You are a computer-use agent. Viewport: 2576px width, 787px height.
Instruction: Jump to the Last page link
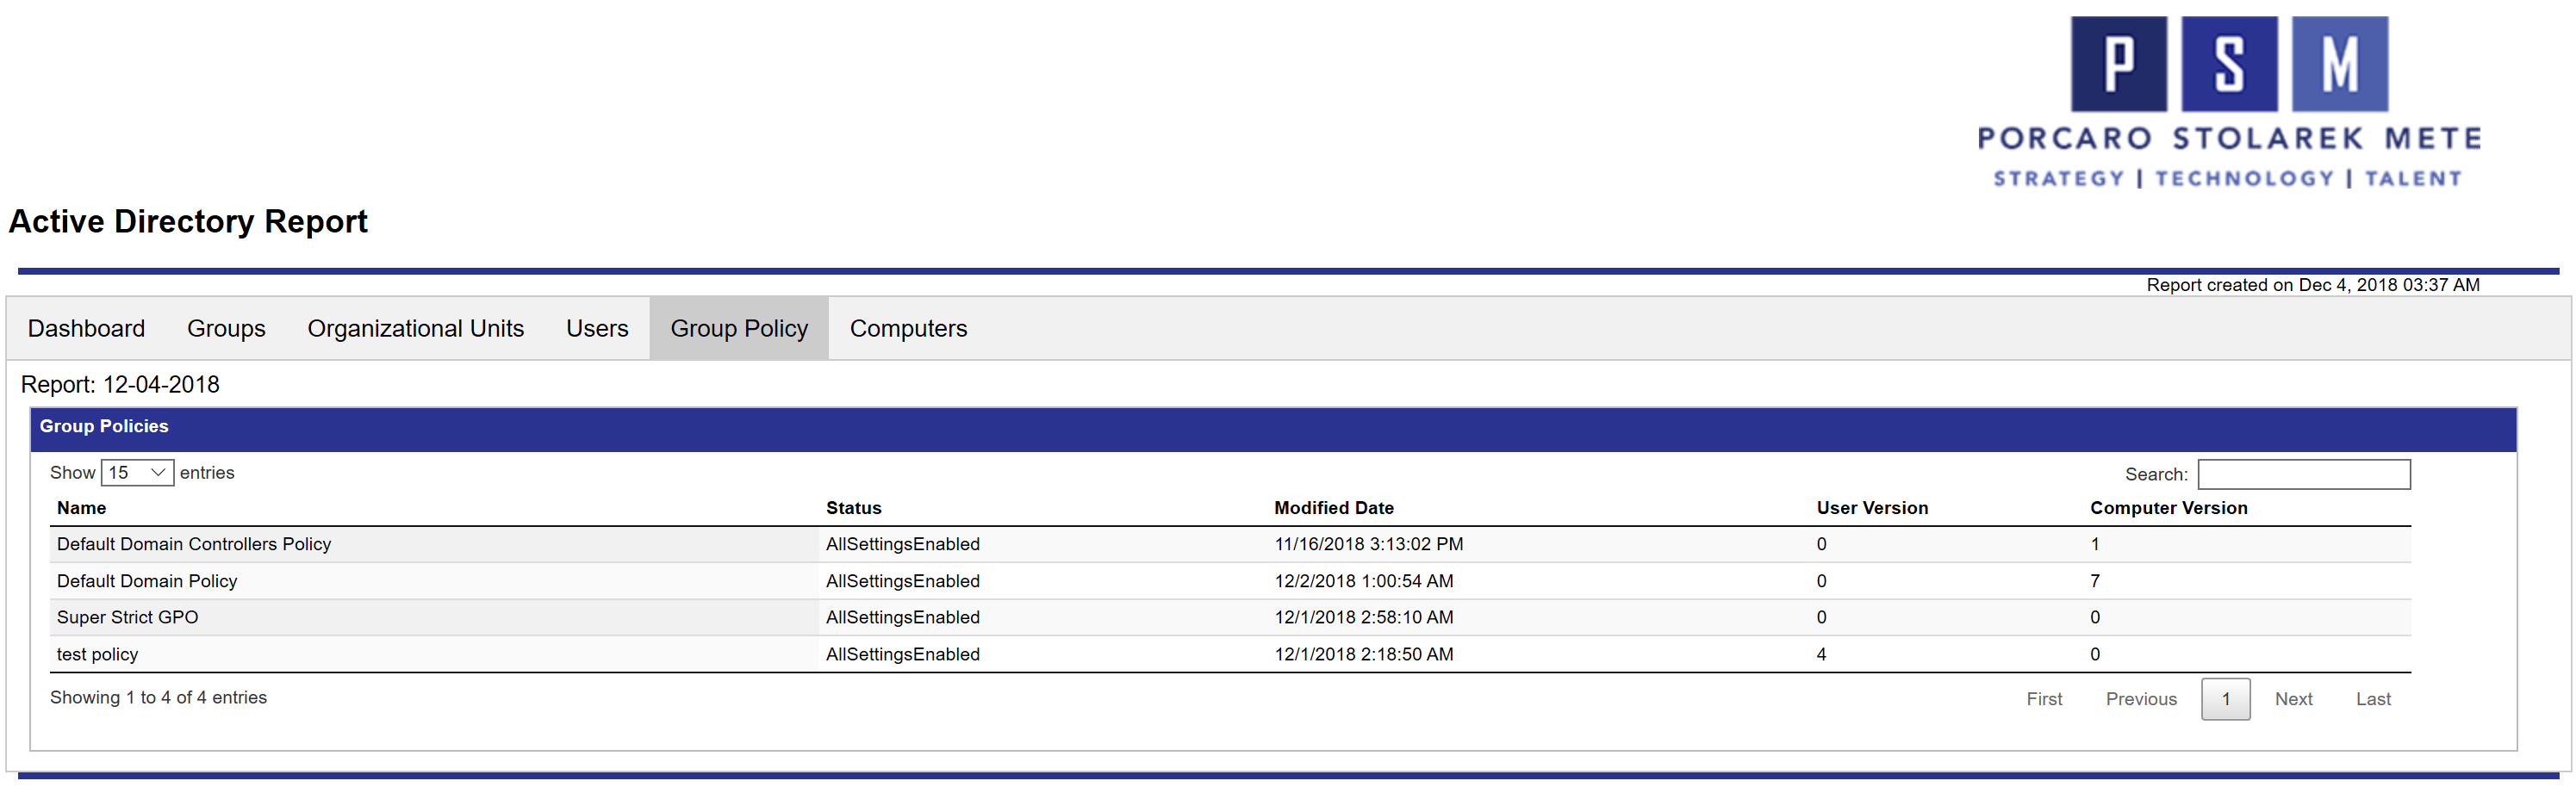[2373, 699]
